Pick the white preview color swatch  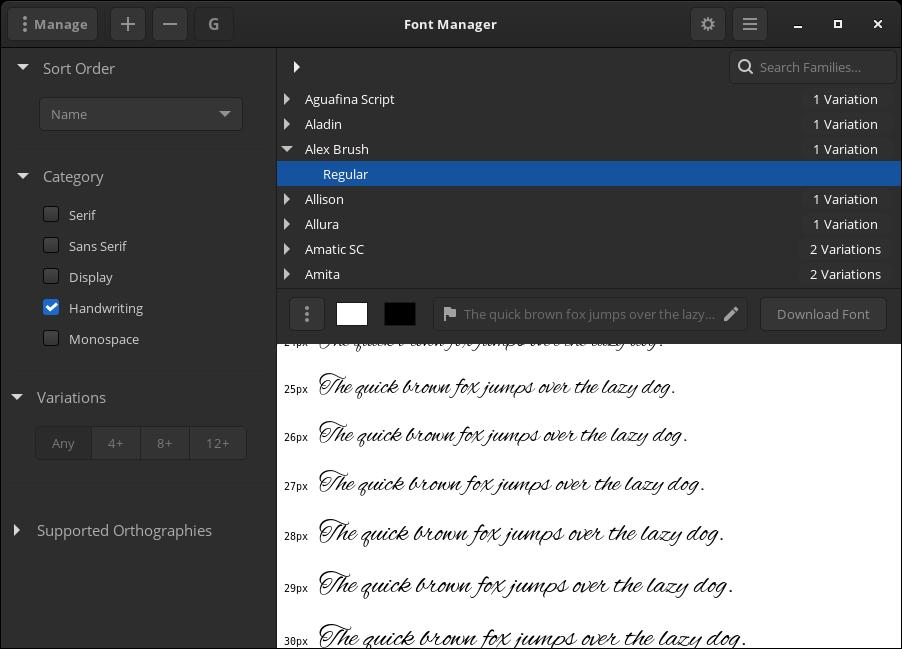pyautogui.click(x=351, y=314)
